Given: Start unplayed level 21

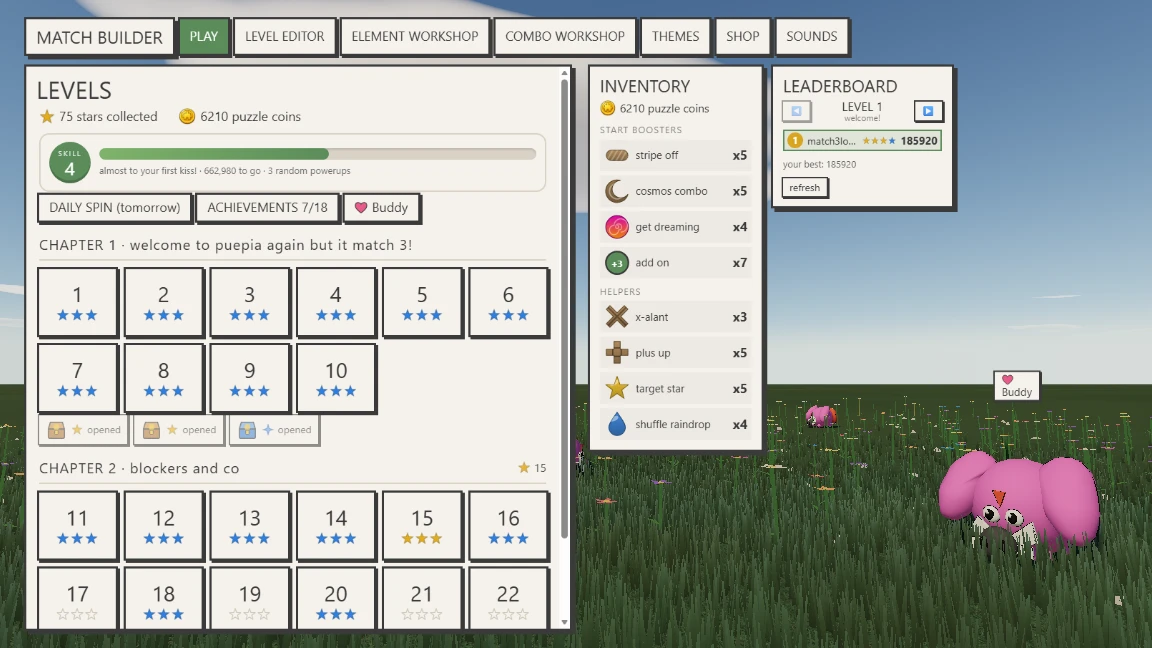Looking at the screenshot, I should pyautogui.click(x=422, y=599).
